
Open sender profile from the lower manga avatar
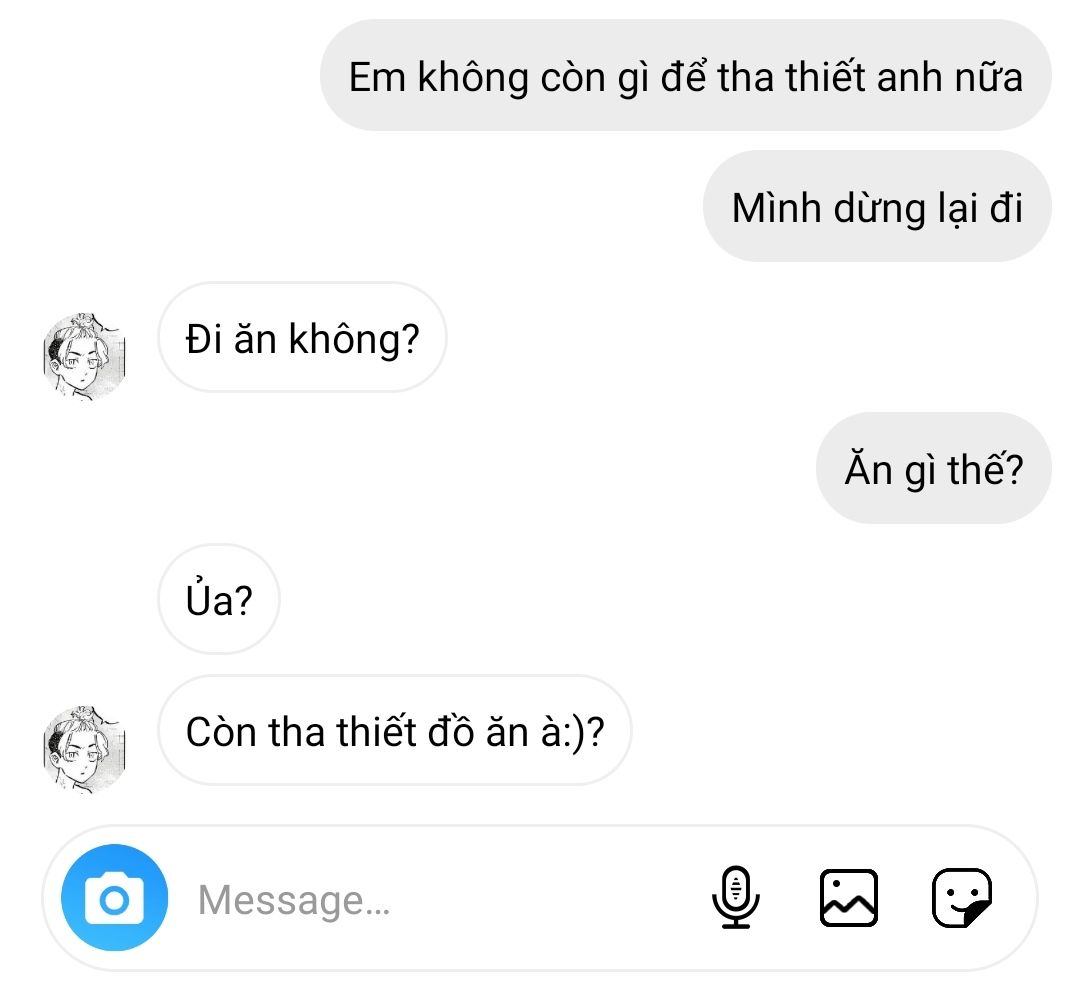coord(85,749)
